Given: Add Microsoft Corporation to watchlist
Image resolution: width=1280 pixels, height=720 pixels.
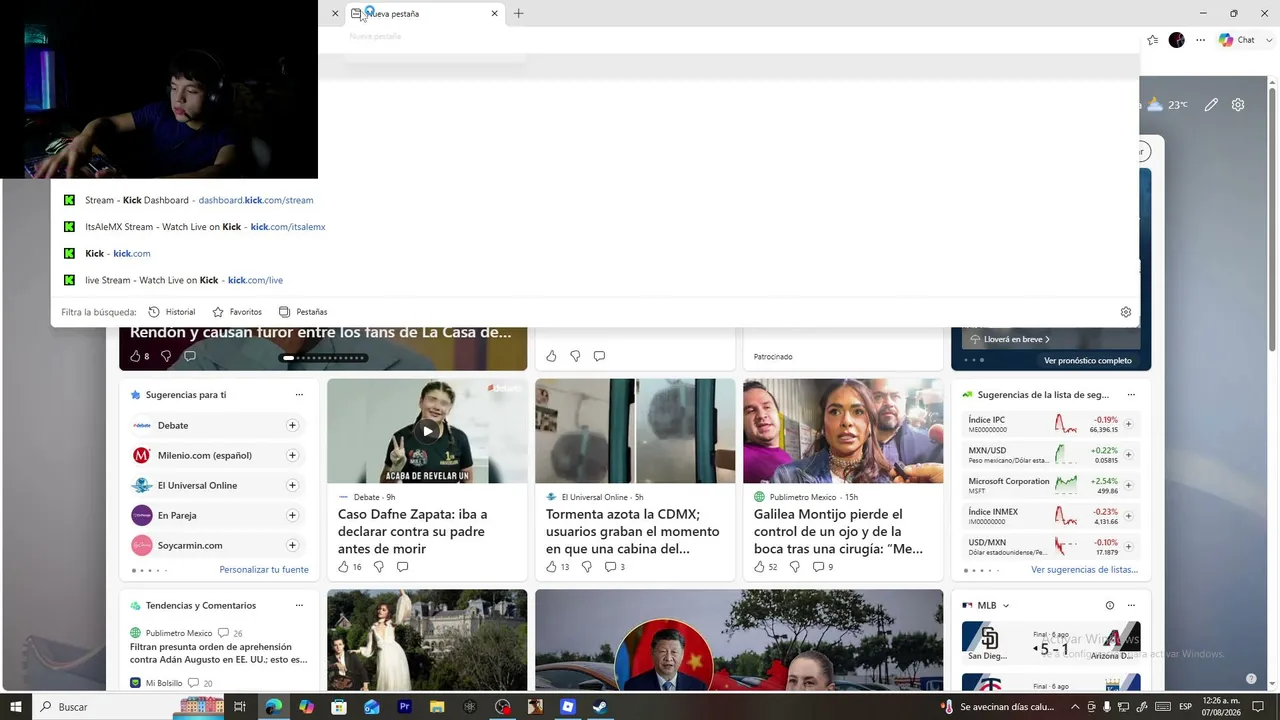Looking at the screenshot, I should (1128, 485).
